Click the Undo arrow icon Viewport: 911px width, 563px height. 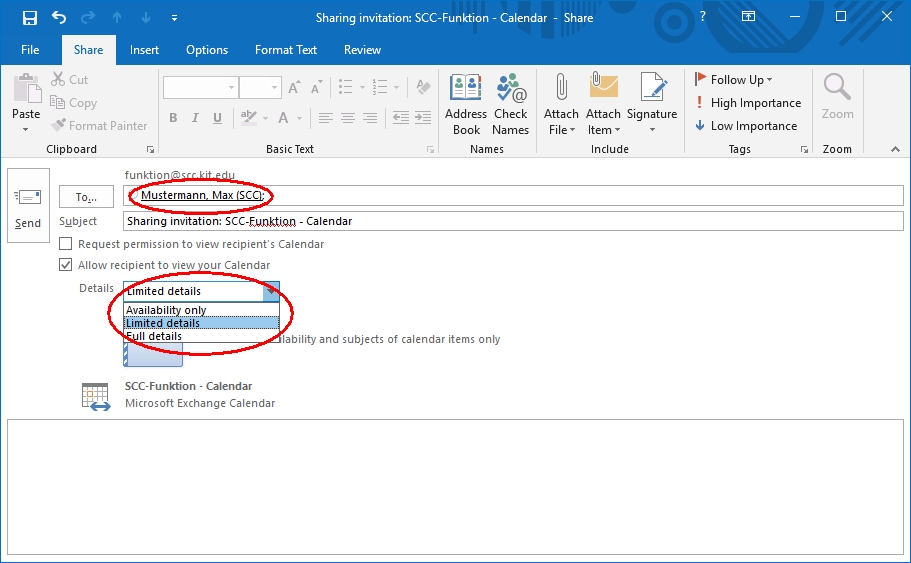tap(59, 18)
